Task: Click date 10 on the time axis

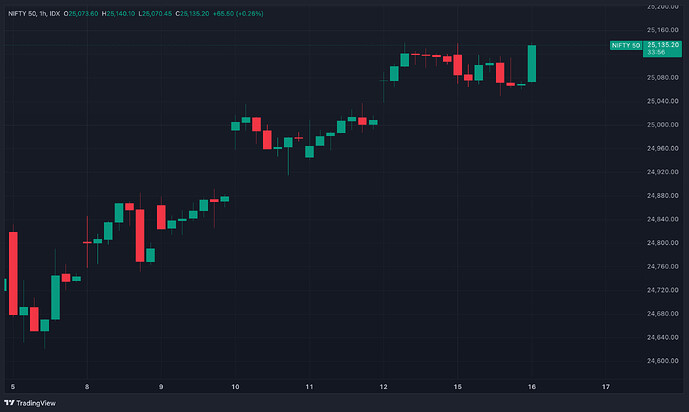Action: [x=235, y=385]
